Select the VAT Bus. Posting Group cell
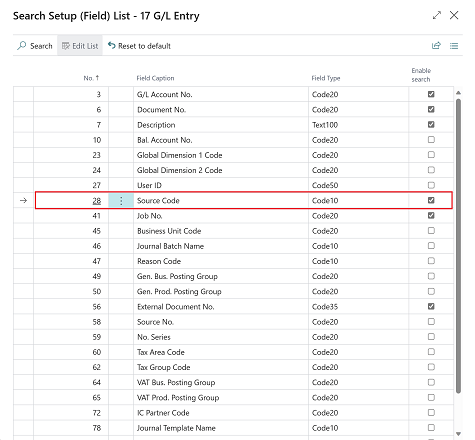Screen dimensions: 475x440 click(221, 382)
